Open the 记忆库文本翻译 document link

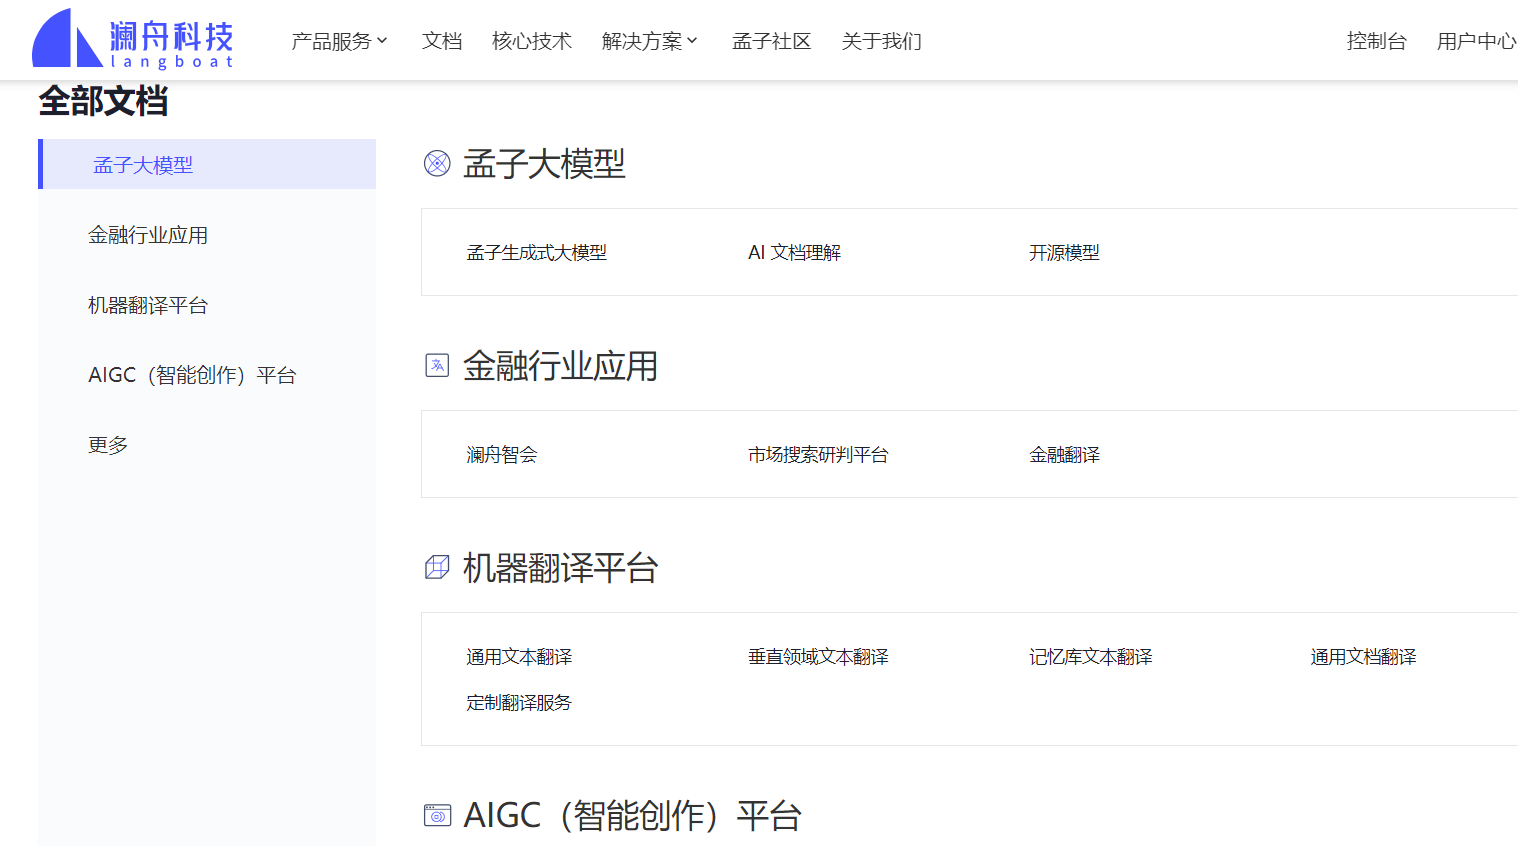coord(1090,657)
